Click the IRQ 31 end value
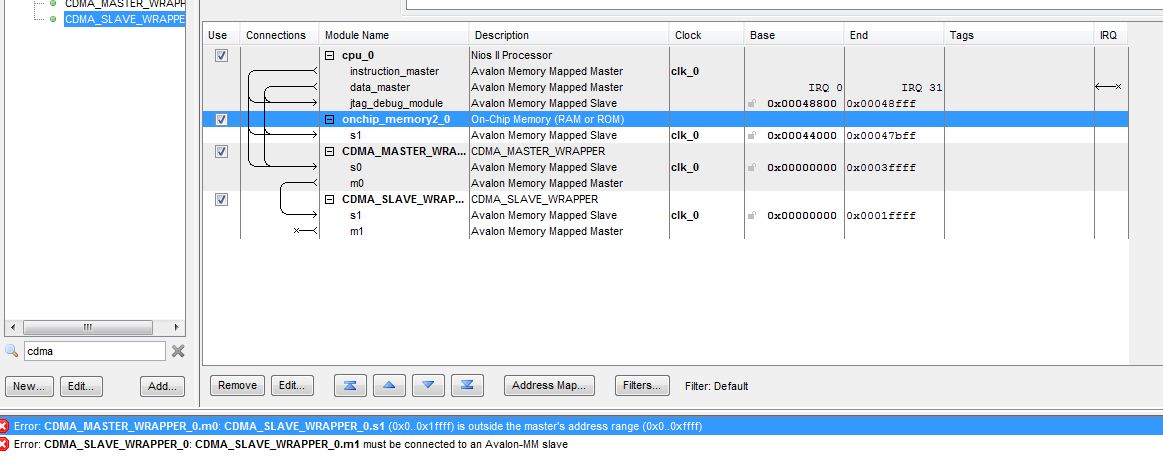 [922, 87]
